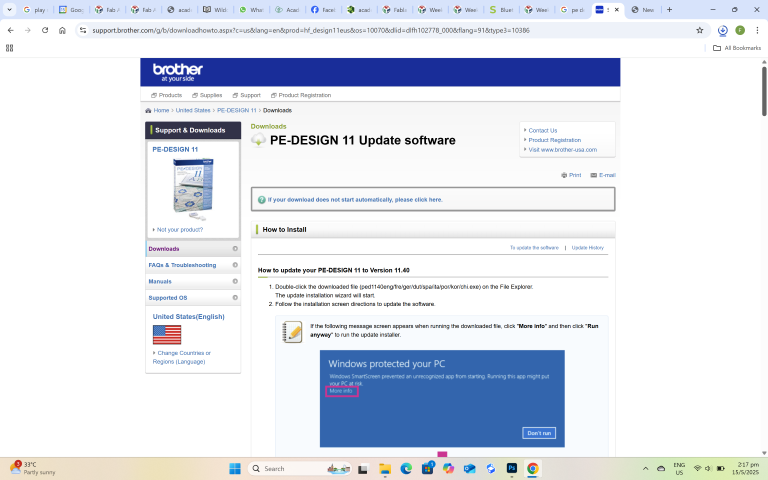Open the Support menu
The image size is (768, 480).
246,95
